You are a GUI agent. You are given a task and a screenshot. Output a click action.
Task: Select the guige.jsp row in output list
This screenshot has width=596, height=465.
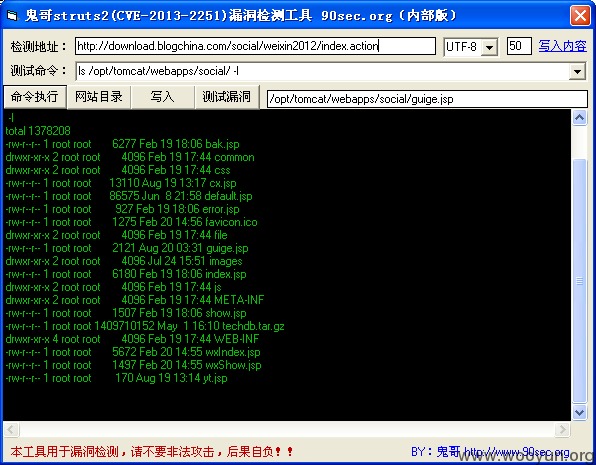tap(127, 248)
